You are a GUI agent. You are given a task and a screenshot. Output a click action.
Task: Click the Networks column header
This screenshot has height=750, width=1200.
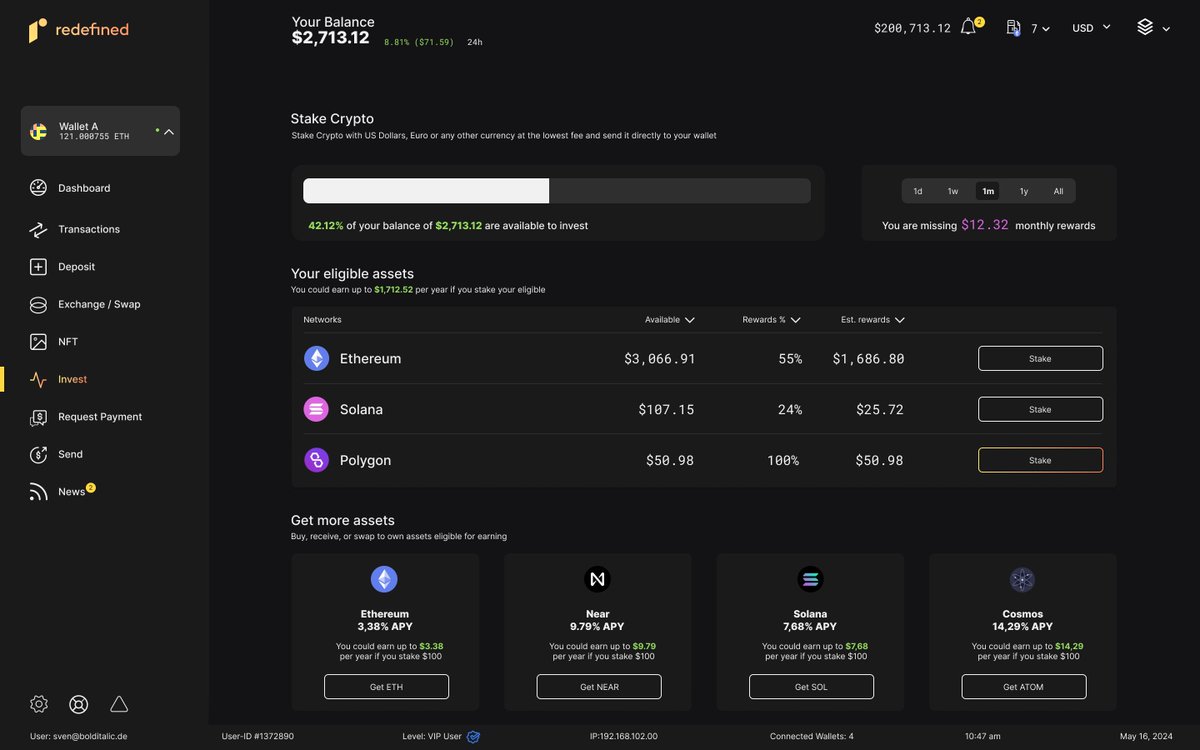(322, 320)
